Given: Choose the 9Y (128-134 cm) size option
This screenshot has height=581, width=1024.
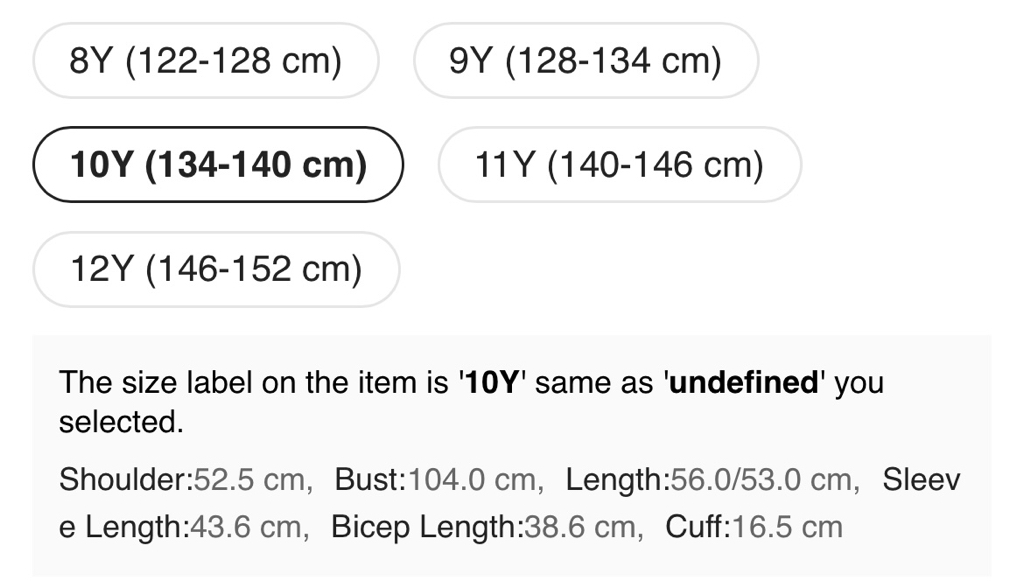Looking at the screenshot, I should point(585,61).
